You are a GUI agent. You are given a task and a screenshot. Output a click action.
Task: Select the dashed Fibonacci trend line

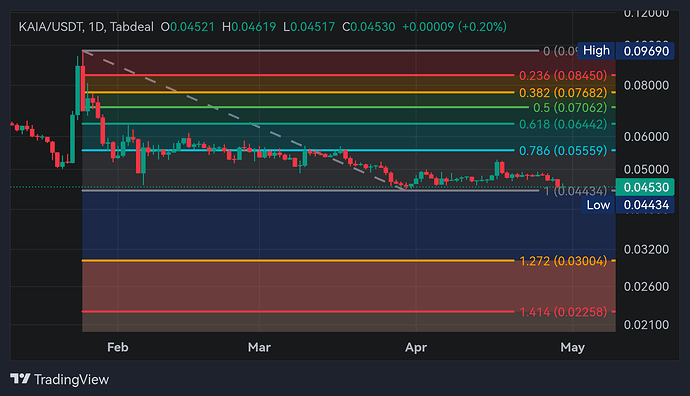coord(245,121)
